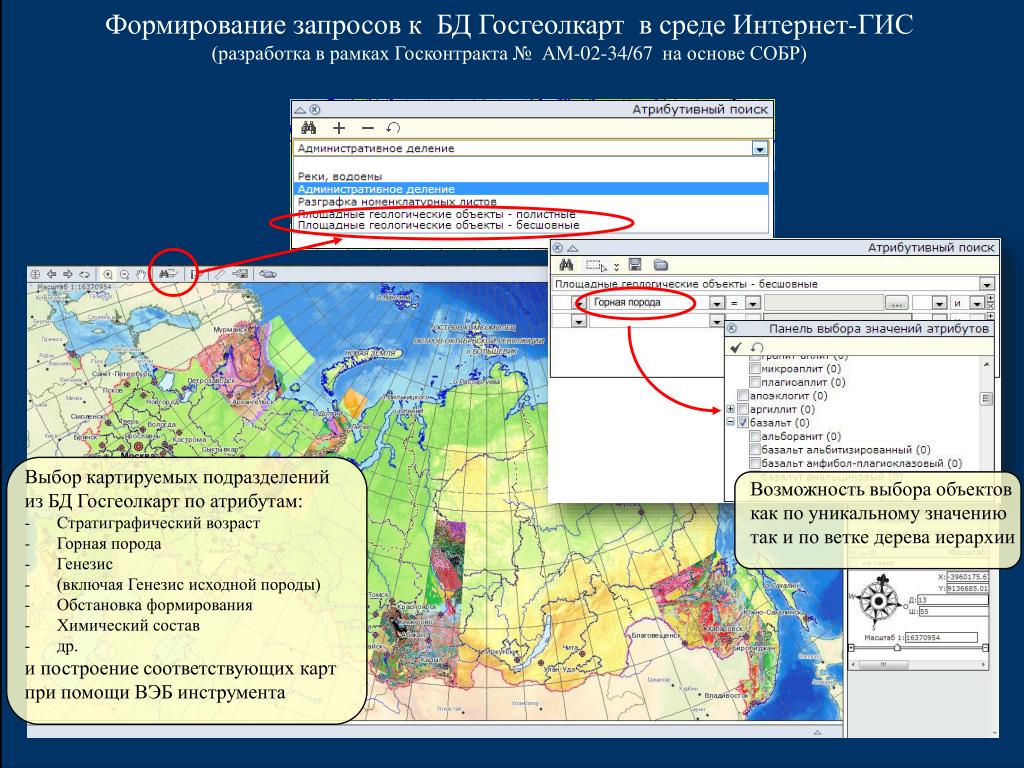
Task: Click the select-by-rectangle icon in lower window
Action: click(596, 265)
